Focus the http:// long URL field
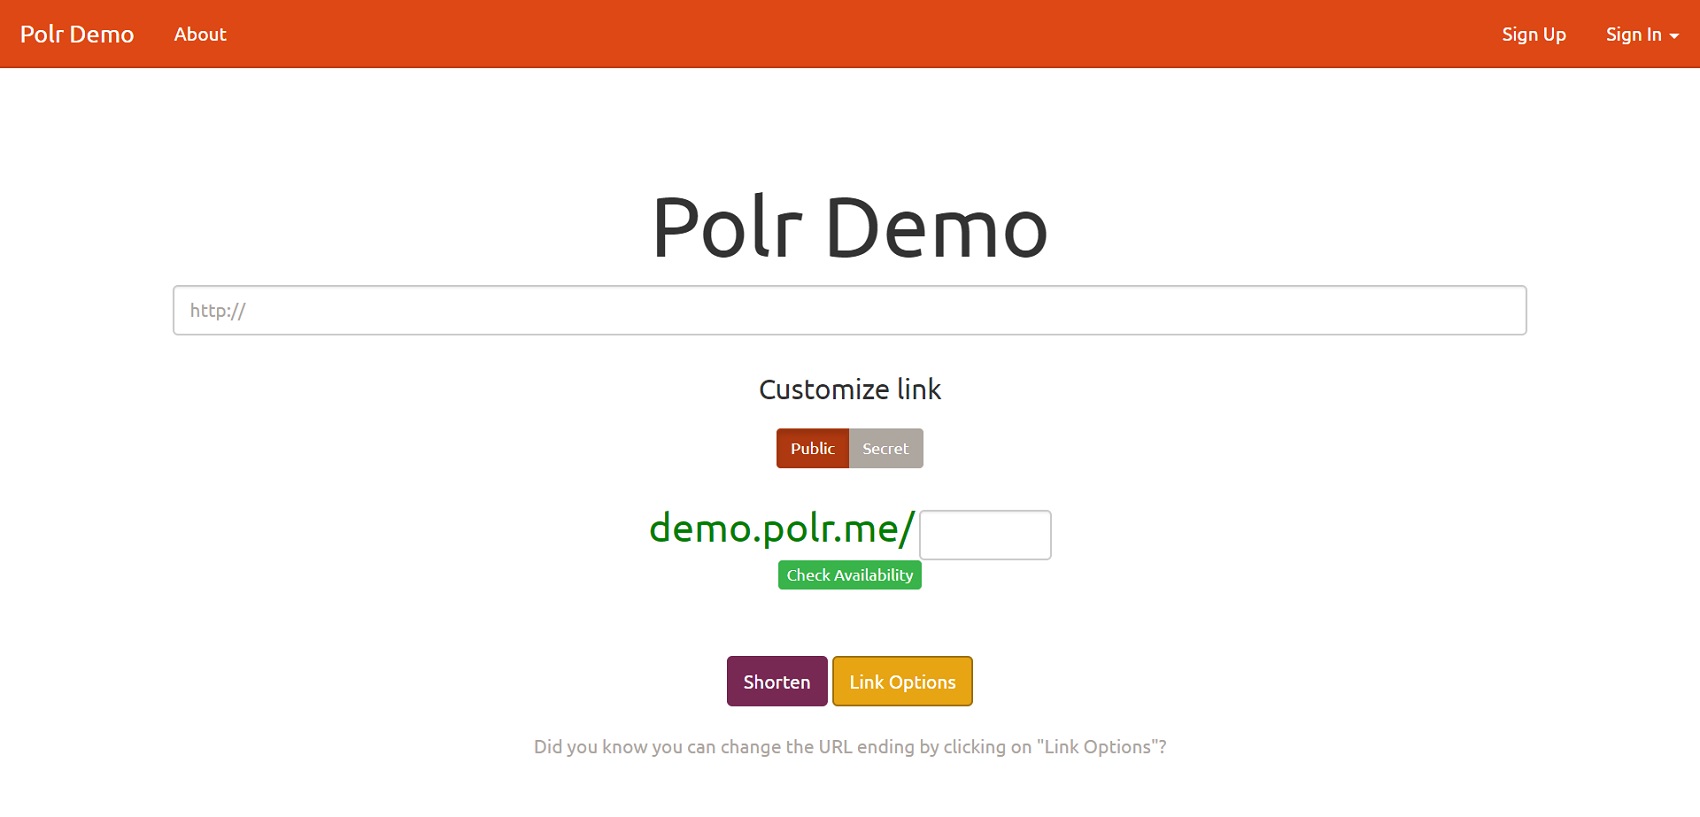The image size is (1700, 817). pos(849,310)
